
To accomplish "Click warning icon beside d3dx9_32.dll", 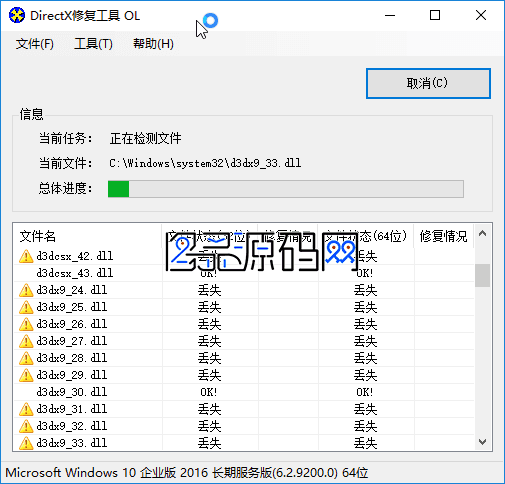I will [26, 426].
